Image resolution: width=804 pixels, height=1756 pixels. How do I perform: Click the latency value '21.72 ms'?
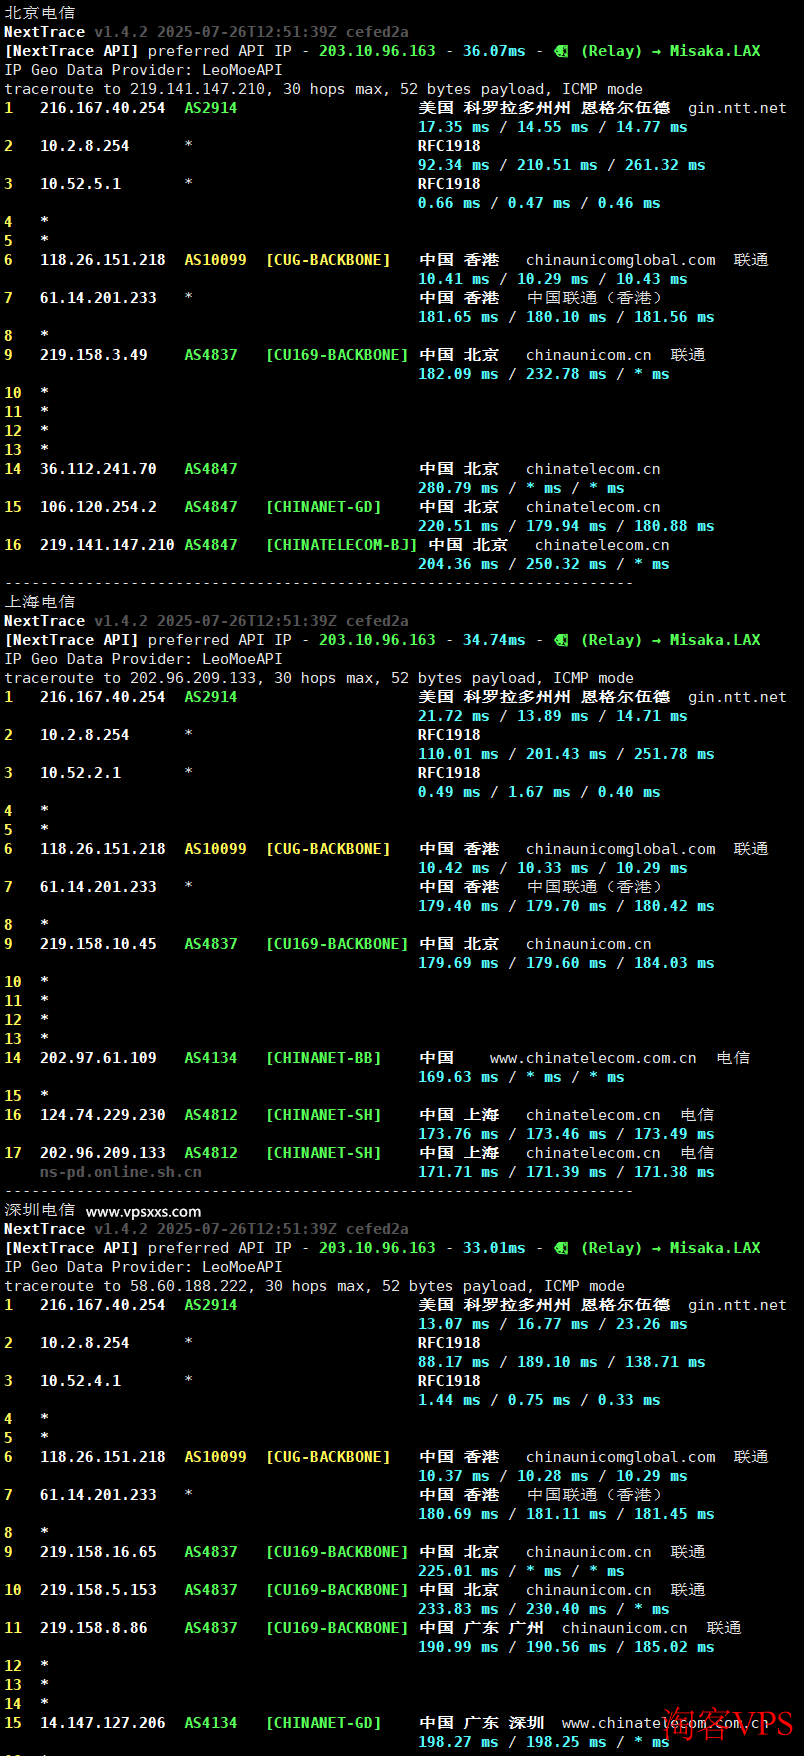tap(454, 716)
